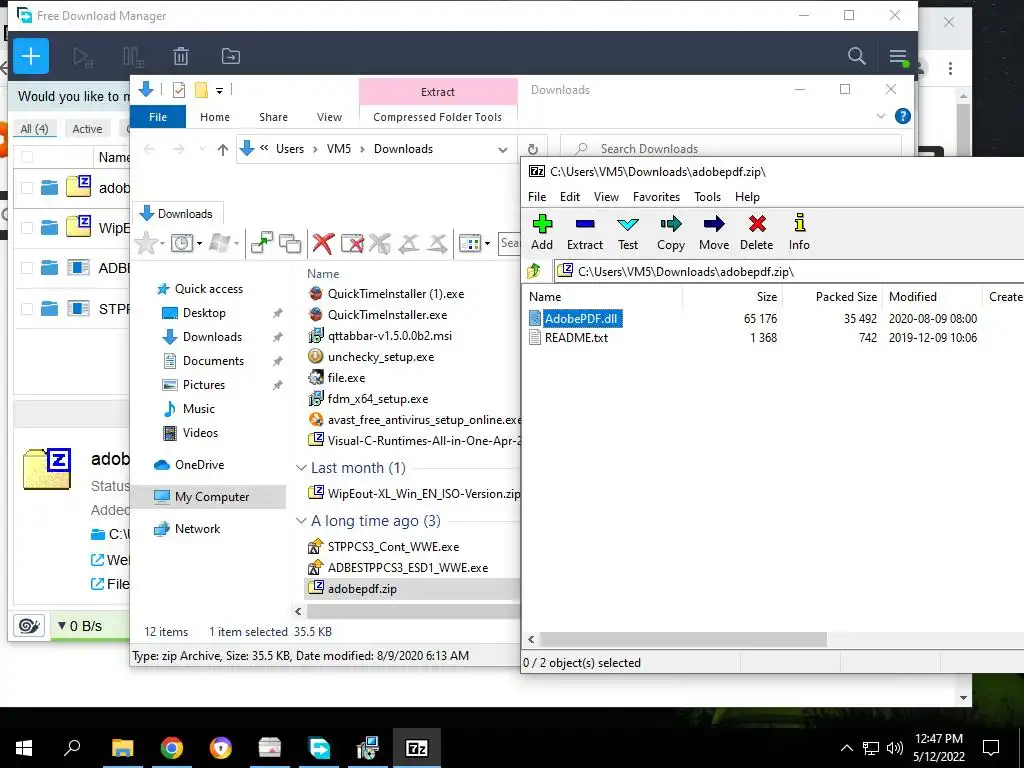Select My Computer in the navigation pane

209,497
